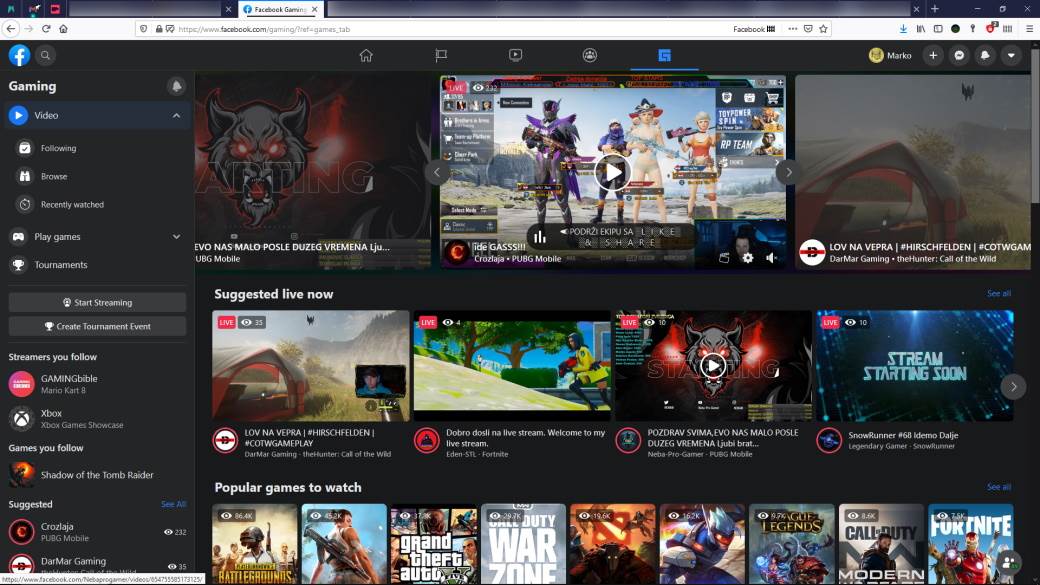Image resolution: width=1040 pixels, height=585 pixels.
Task: Open Tournaments in the sidebar
Action: click(61, 265)
